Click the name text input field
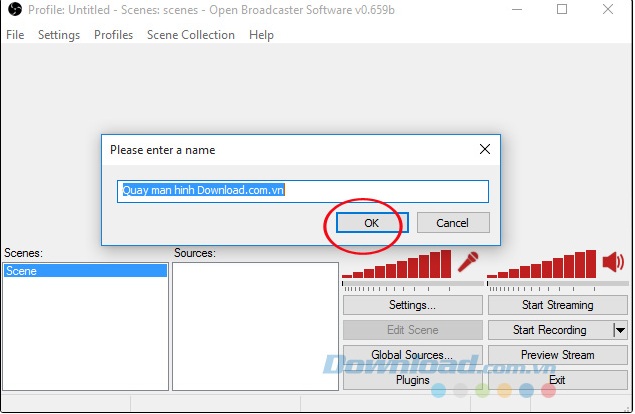The image size is (635, 414). [303, 190]
